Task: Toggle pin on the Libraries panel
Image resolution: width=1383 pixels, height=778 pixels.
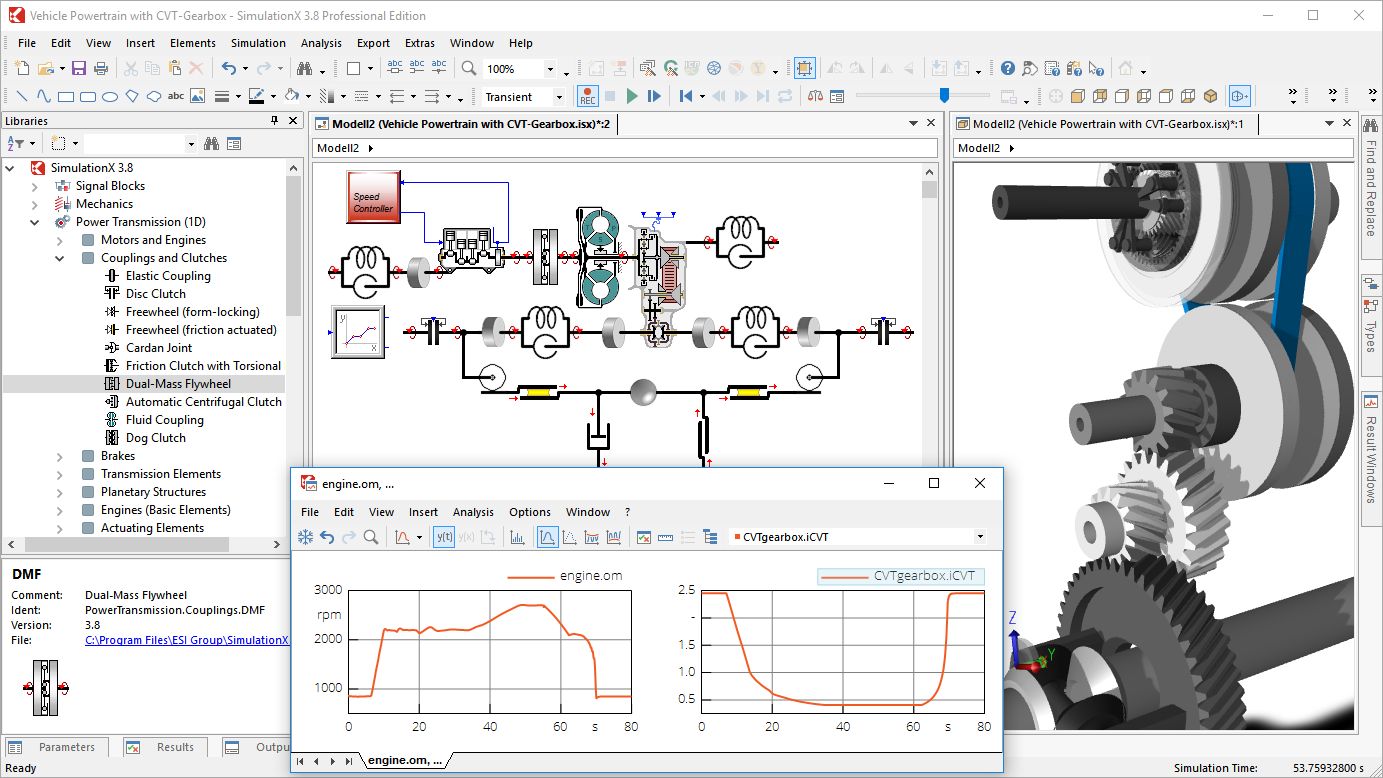Action: pos(275,121)
